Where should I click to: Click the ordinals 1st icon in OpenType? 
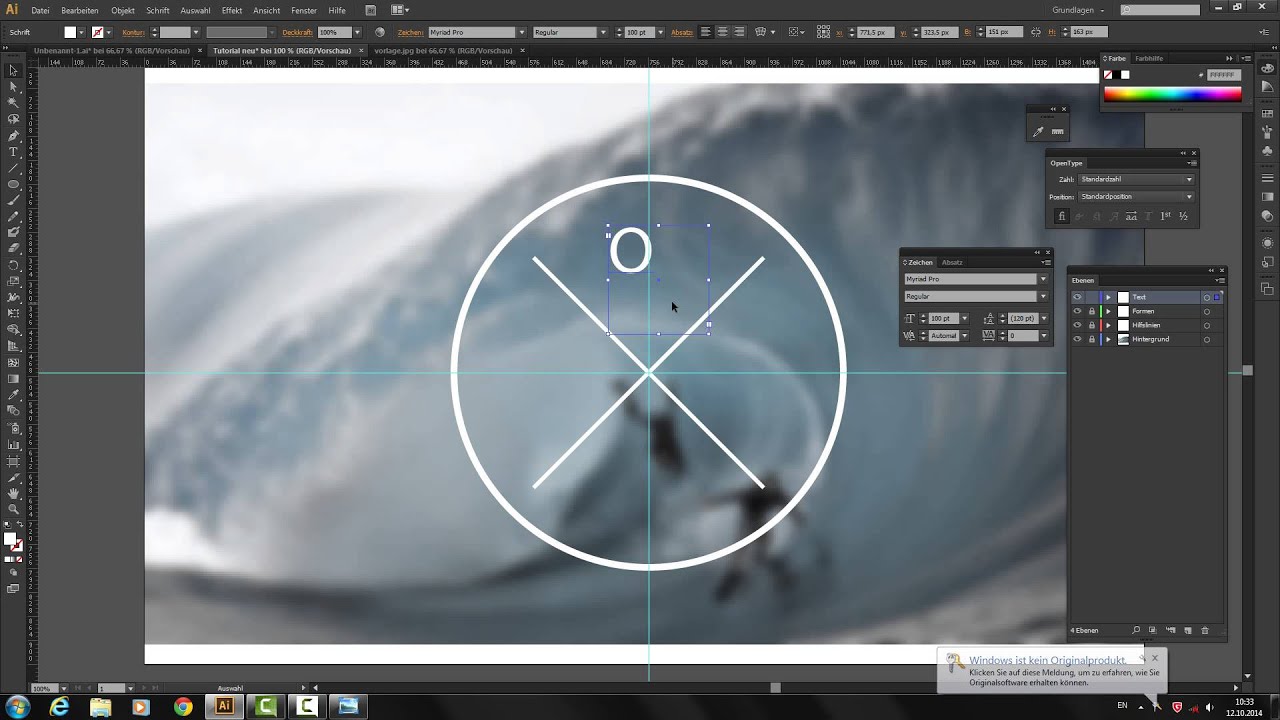tap(1166, 216)
